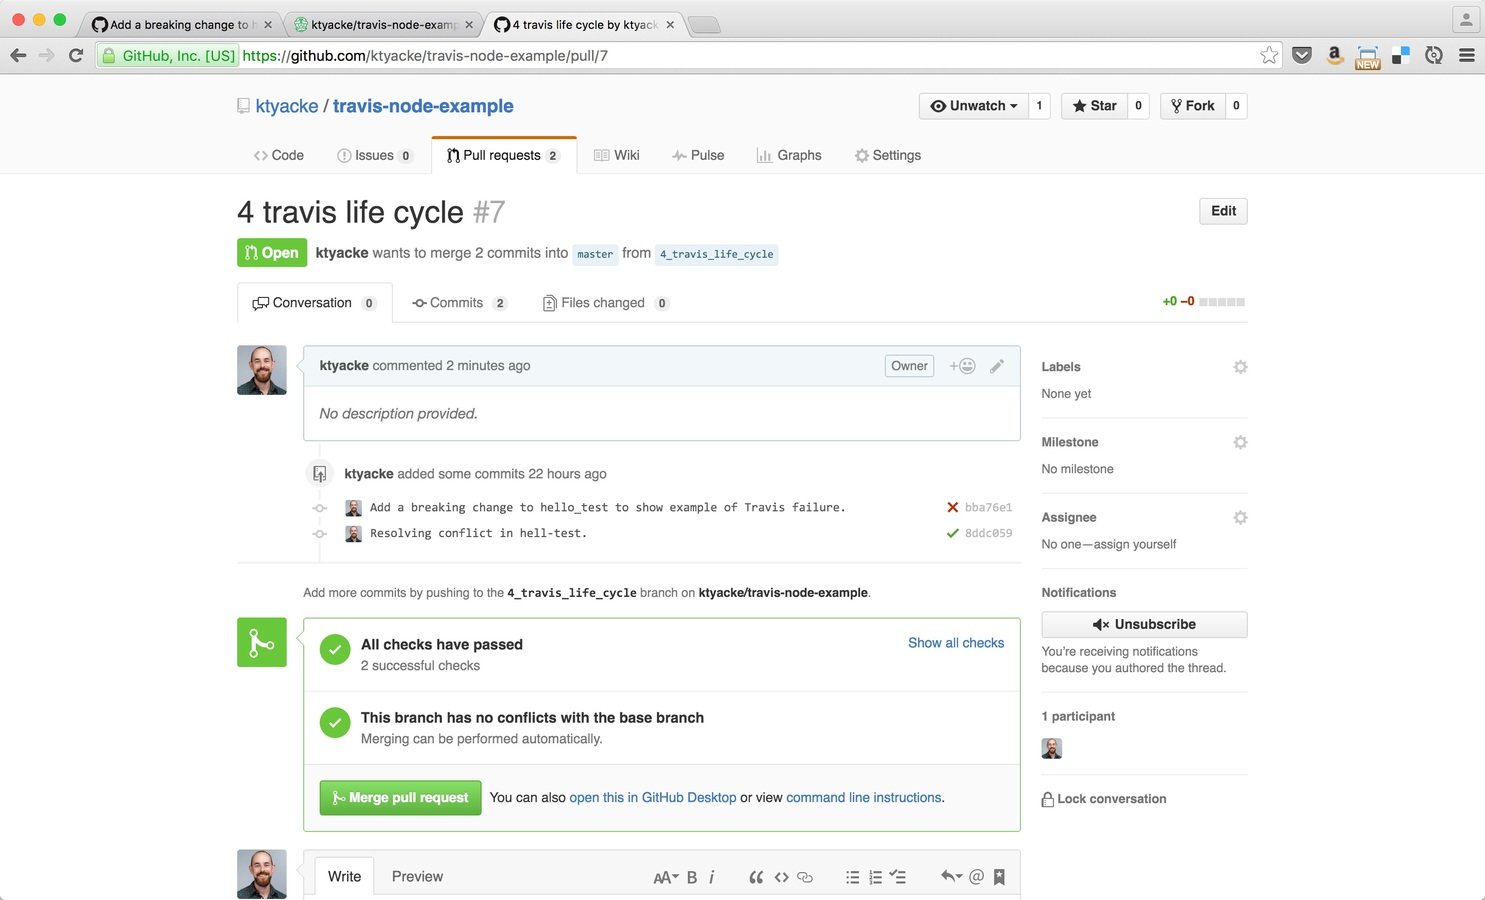
Task: Open the reply arrow dropdown in the editor
Action: coord(951,877)
